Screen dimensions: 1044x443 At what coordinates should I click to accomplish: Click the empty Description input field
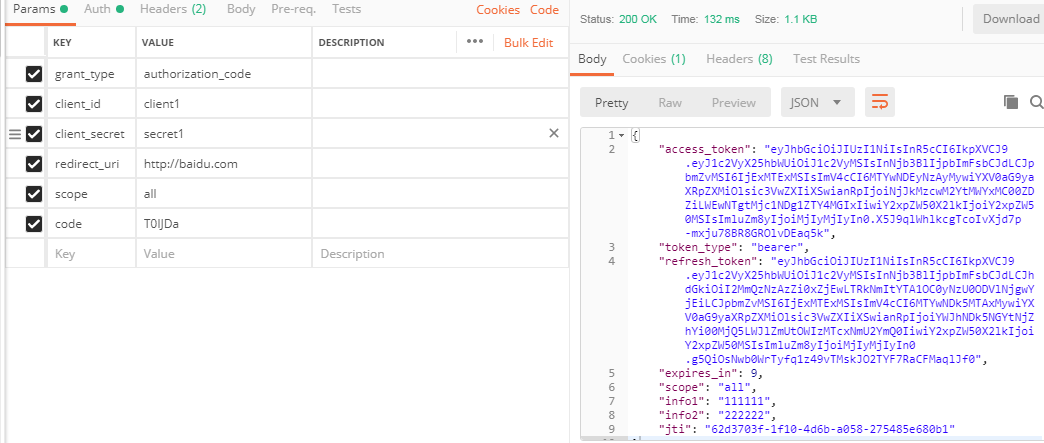click(440, 254)
